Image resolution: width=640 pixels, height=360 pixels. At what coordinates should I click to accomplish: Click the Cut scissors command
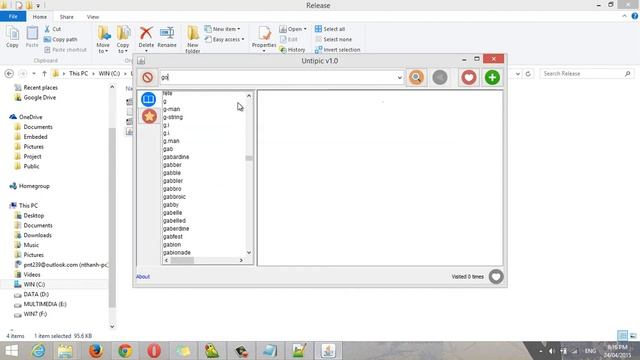52,29
